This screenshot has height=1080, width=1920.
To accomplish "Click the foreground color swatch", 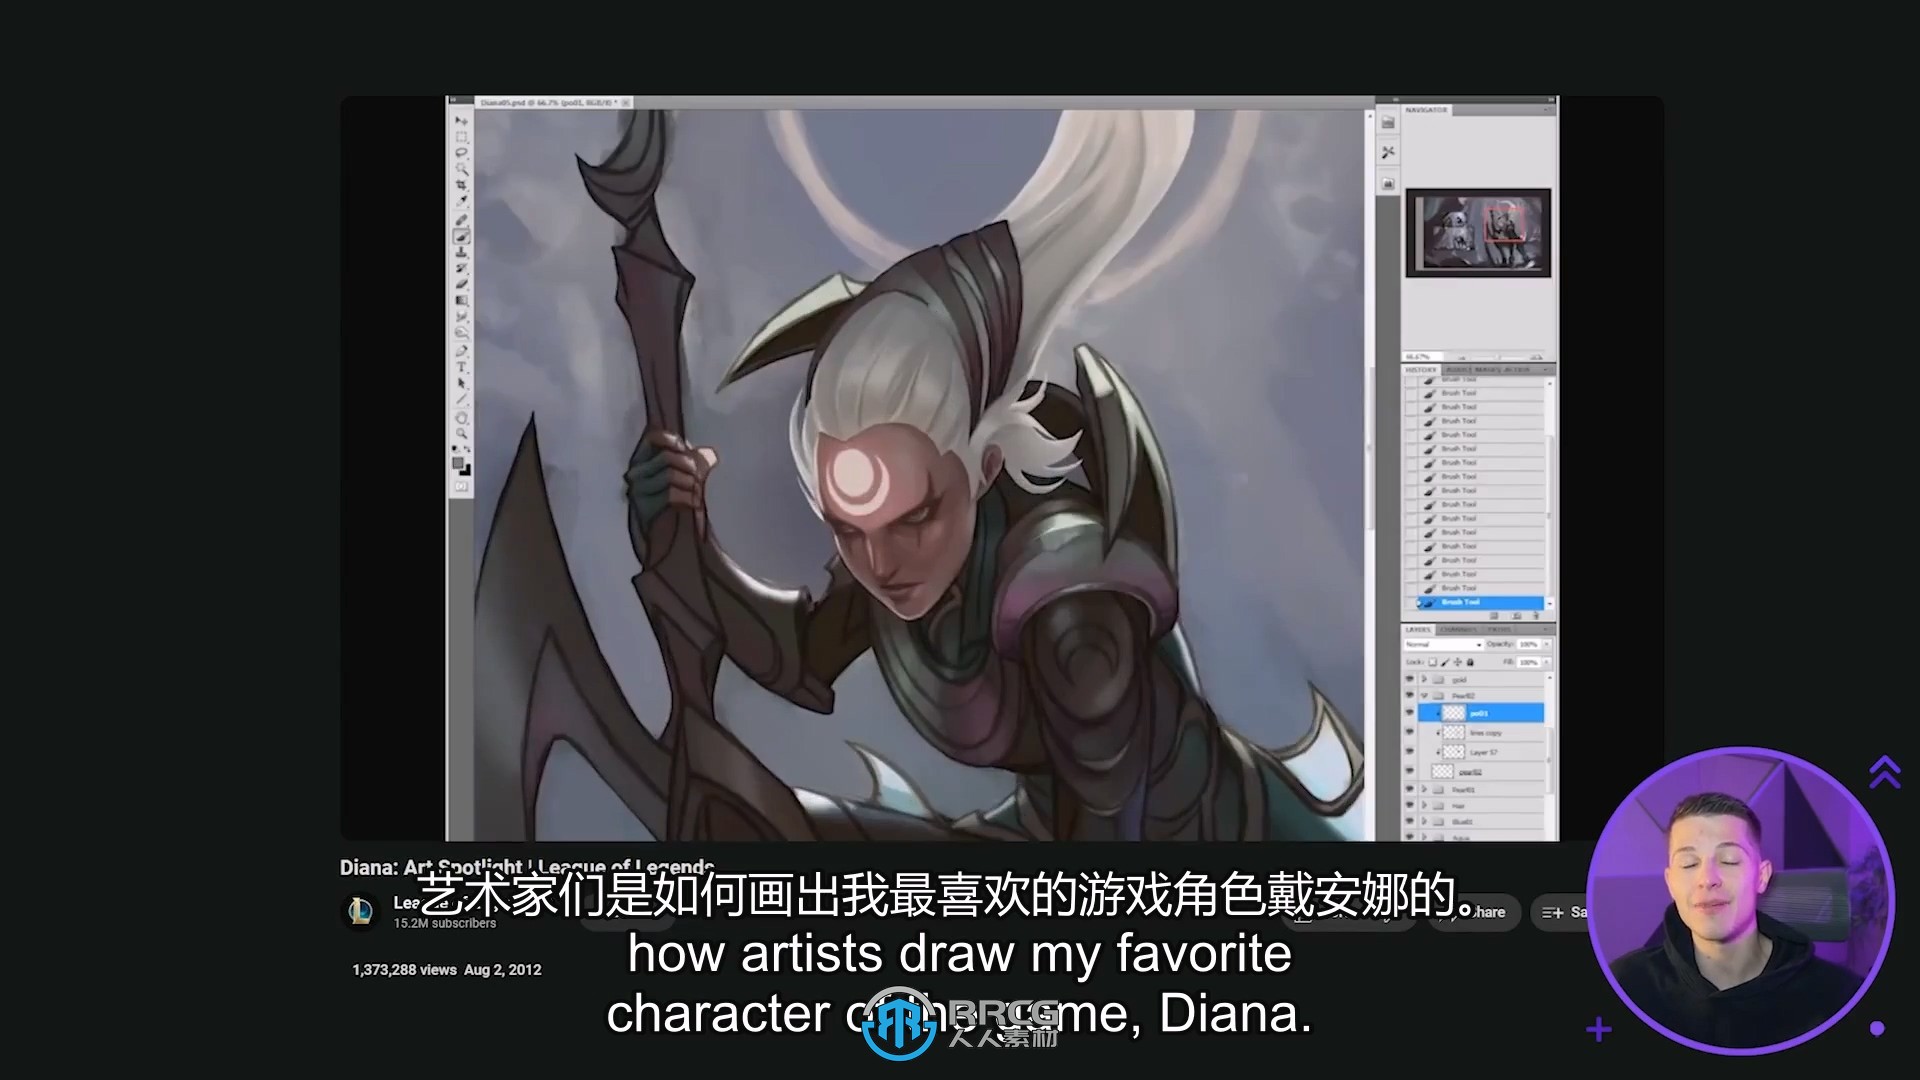I will coord(458,463).
